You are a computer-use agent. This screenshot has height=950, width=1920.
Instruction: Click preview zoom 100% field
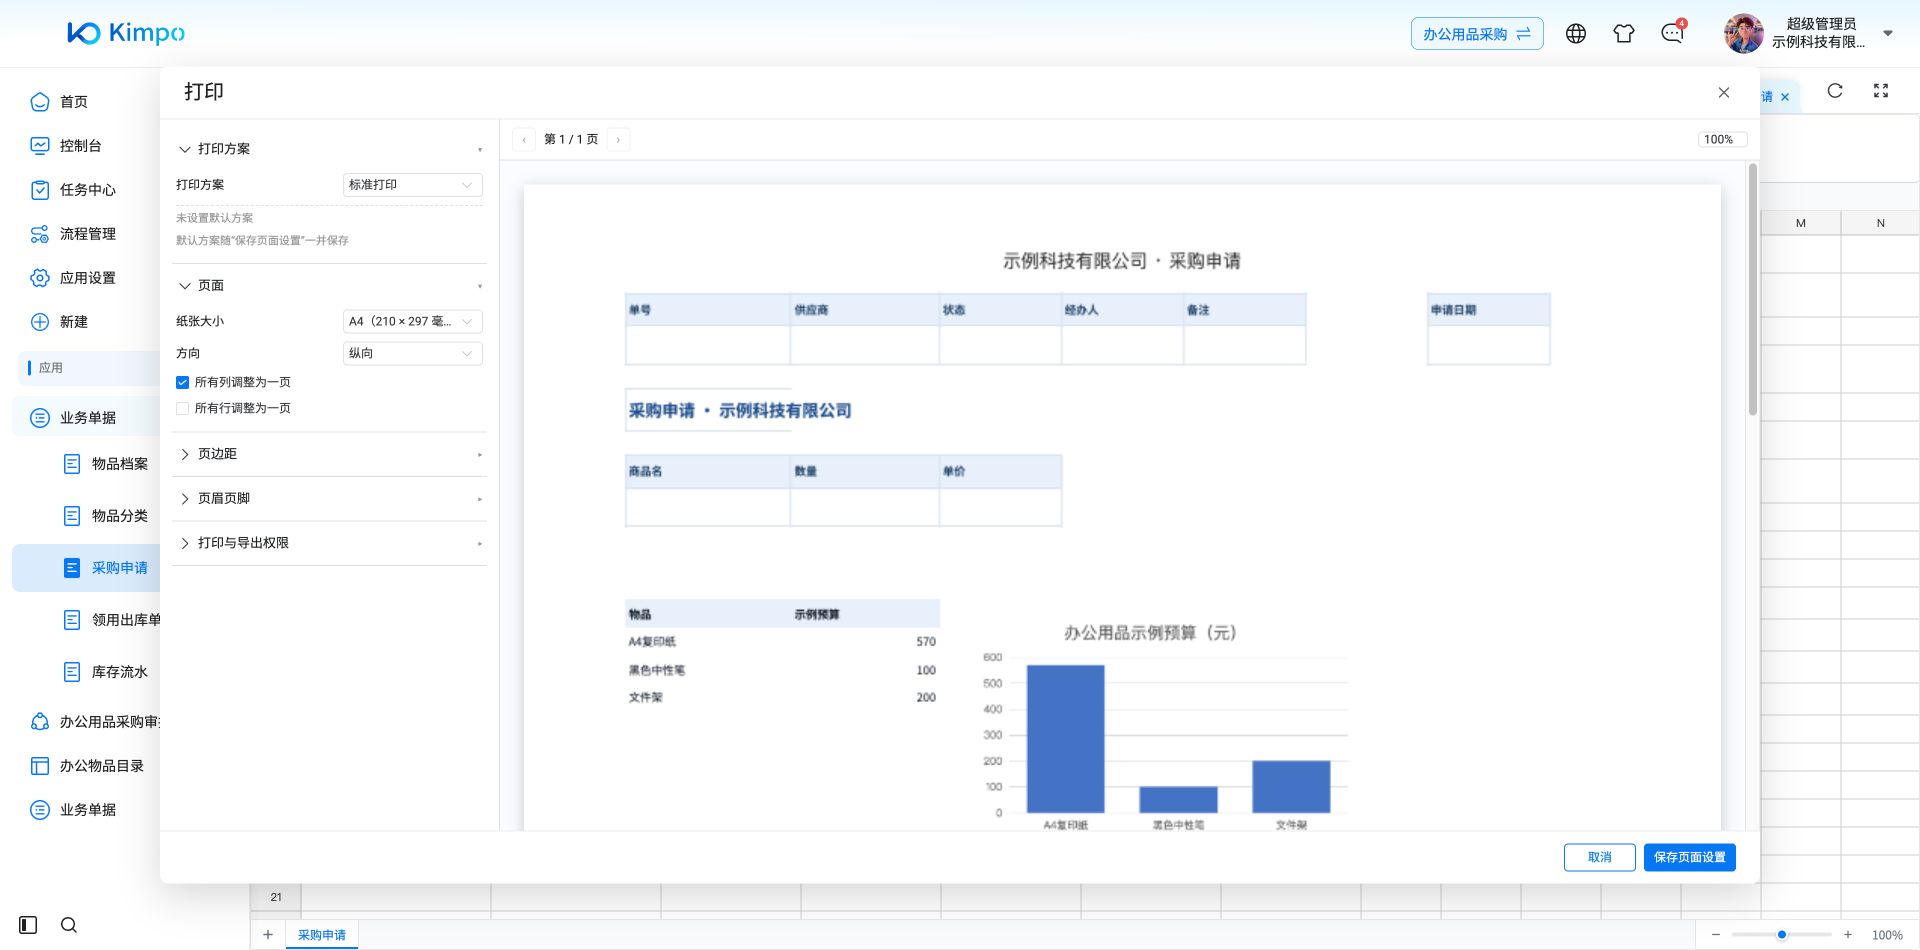(x=1721, y=140)
